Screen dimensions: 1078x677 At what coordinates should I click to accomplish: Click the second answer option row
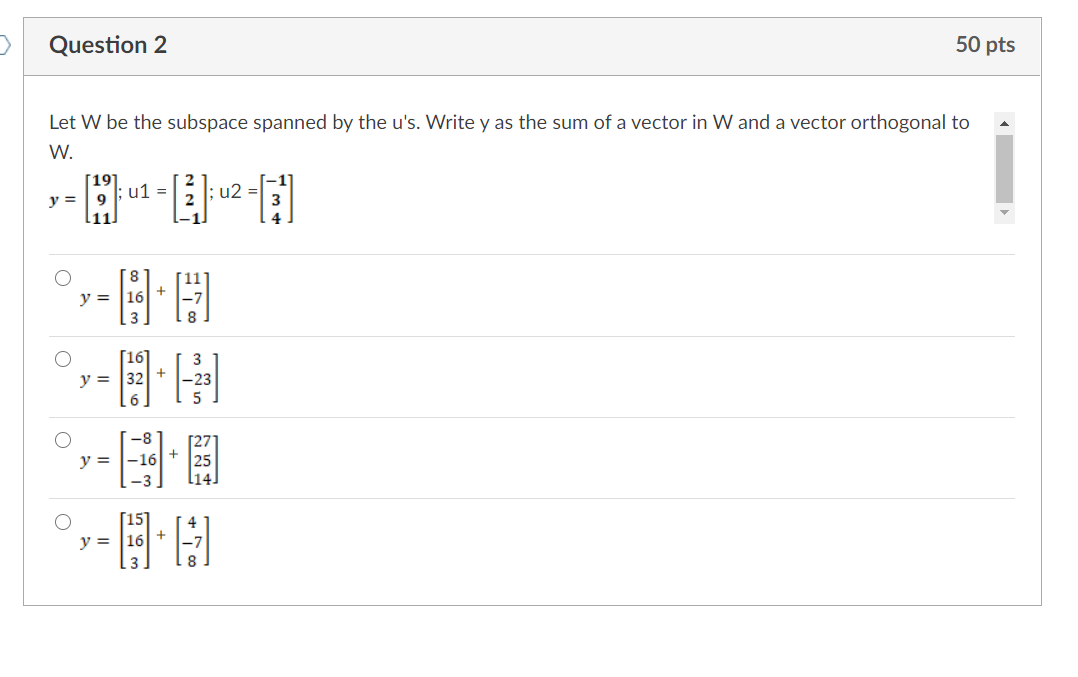click(145, 378)
